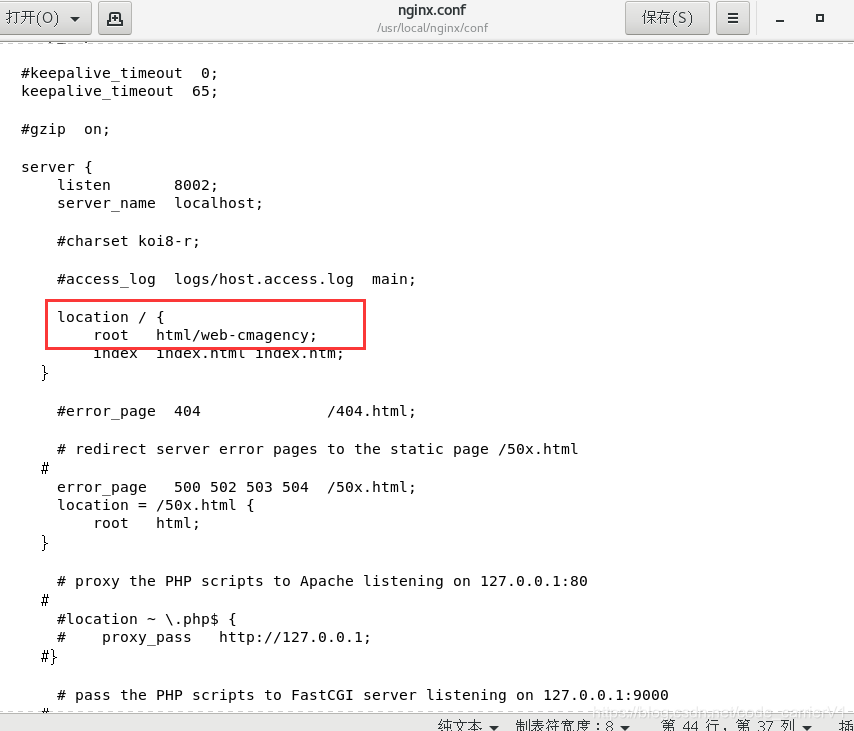
Task: Click the 'server_name localhost;' line
Action: coord(160,203)
